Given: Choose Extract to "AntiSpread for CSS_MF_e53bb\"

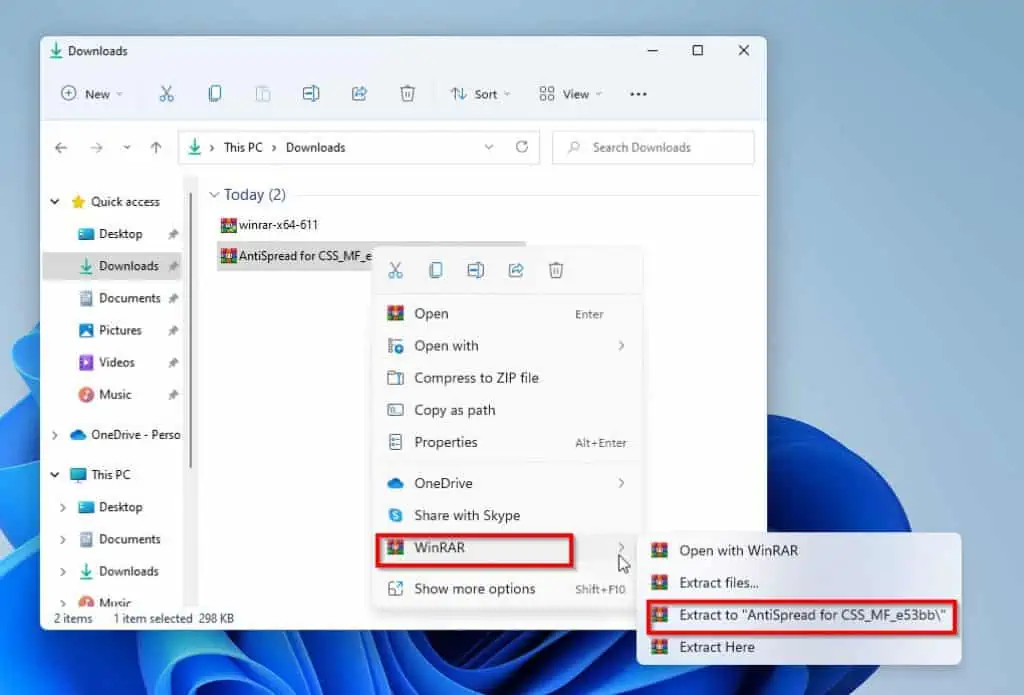Looking at the screenshot, I should click(799, 615).
